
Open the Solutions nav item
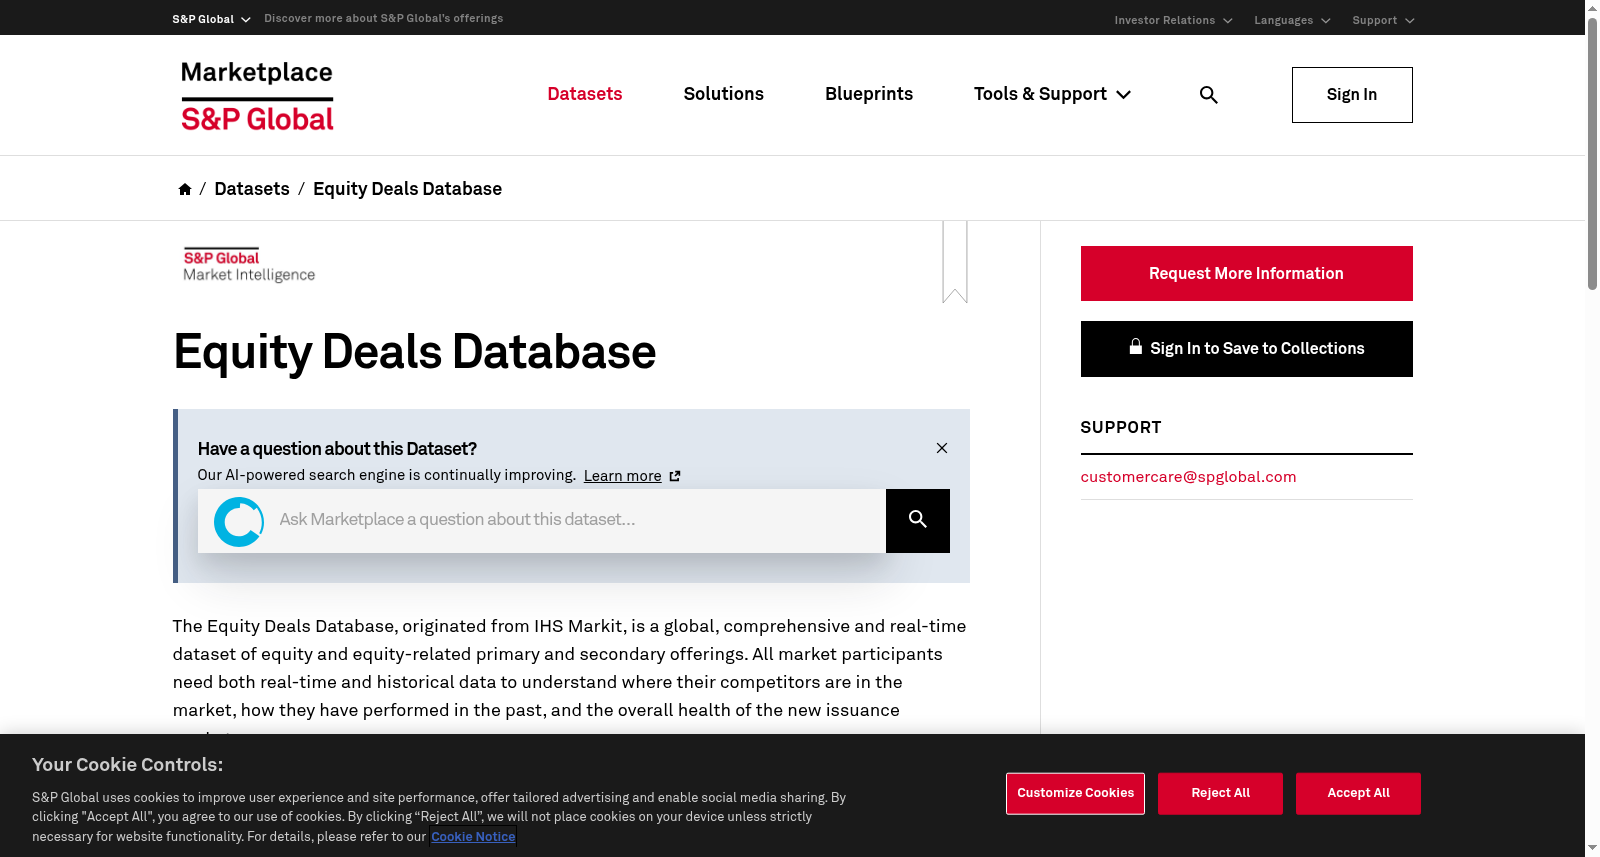tap(724, 94)
